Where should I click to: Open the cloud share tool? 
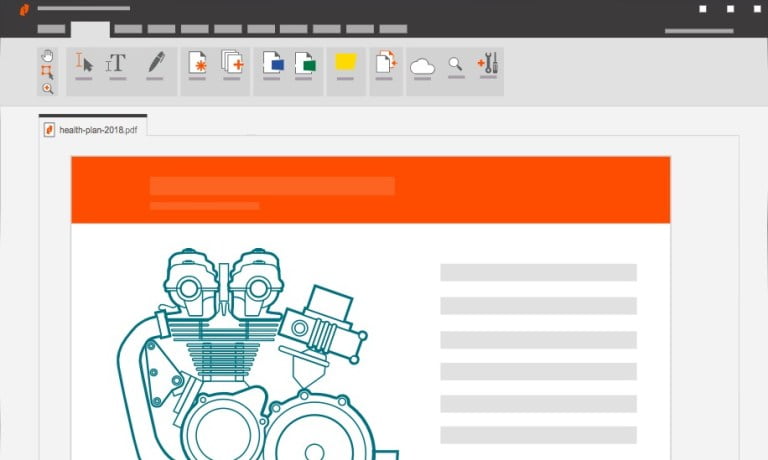point(423,66)
